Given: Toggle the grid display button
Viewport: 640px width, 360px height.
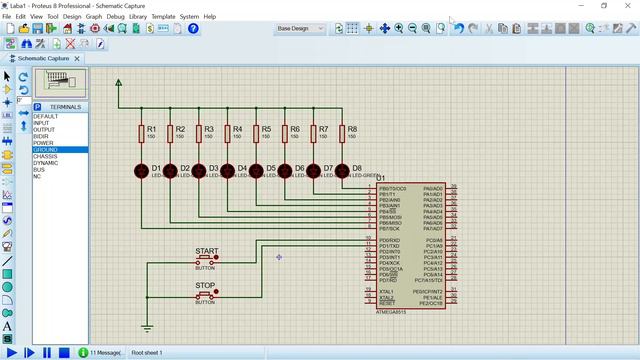Looking at the screenshot, I should tap(352, 29).
